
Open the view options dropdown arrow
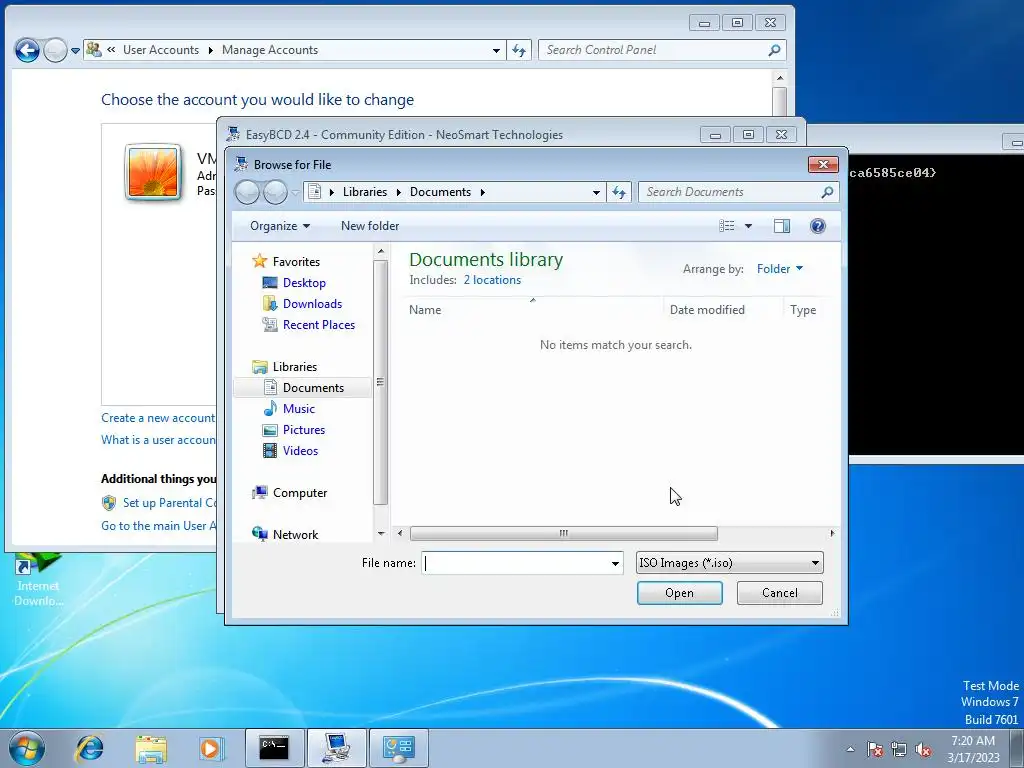click(748, 226)
